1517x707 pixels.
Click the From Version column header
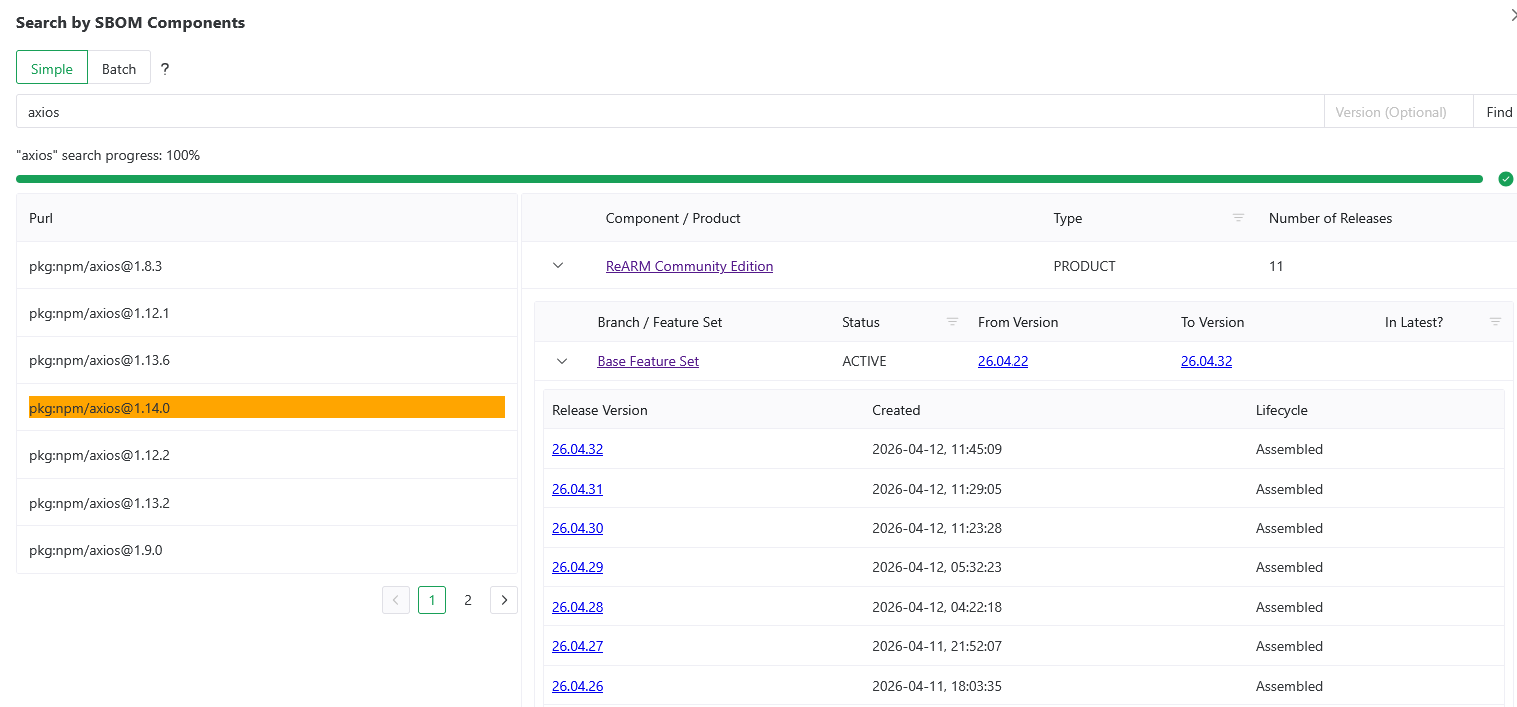pos(1018,322)
